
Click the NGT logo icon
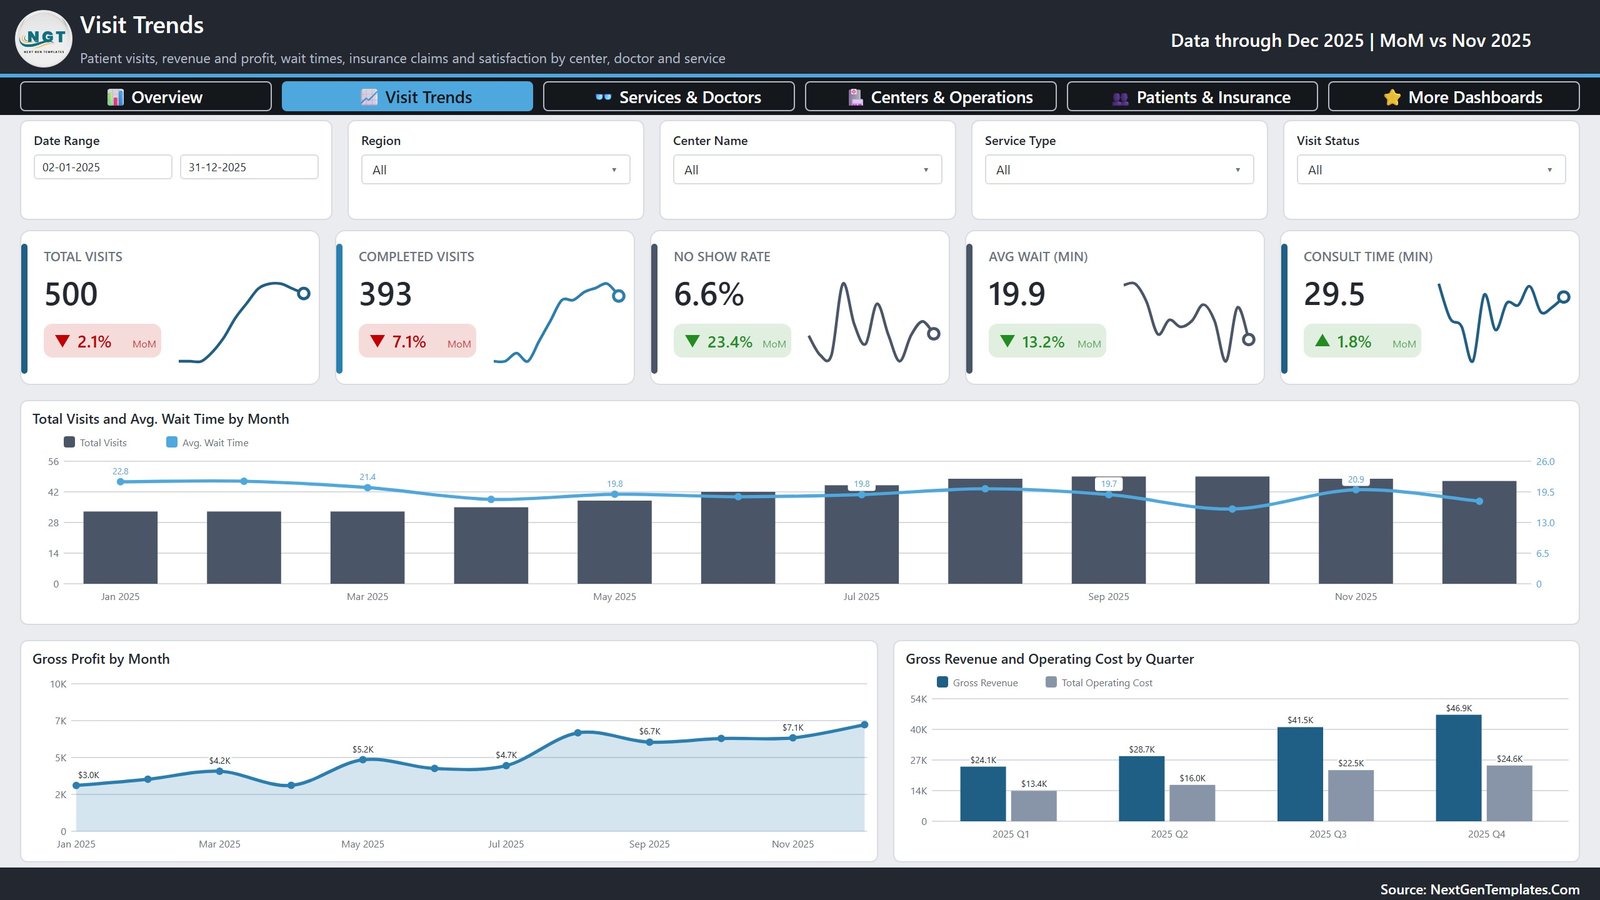click(44, 39)
